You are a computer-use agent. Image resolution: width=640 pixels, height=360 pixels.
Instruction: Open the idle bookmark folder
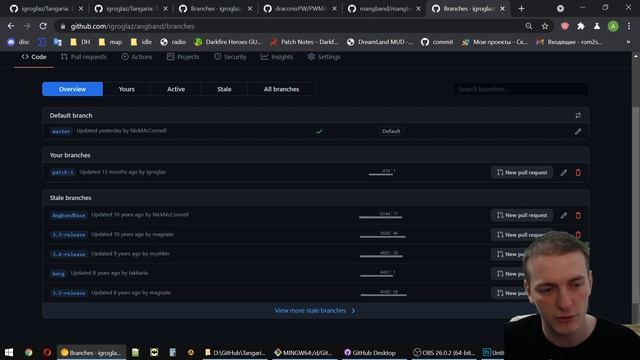[141, 42]
